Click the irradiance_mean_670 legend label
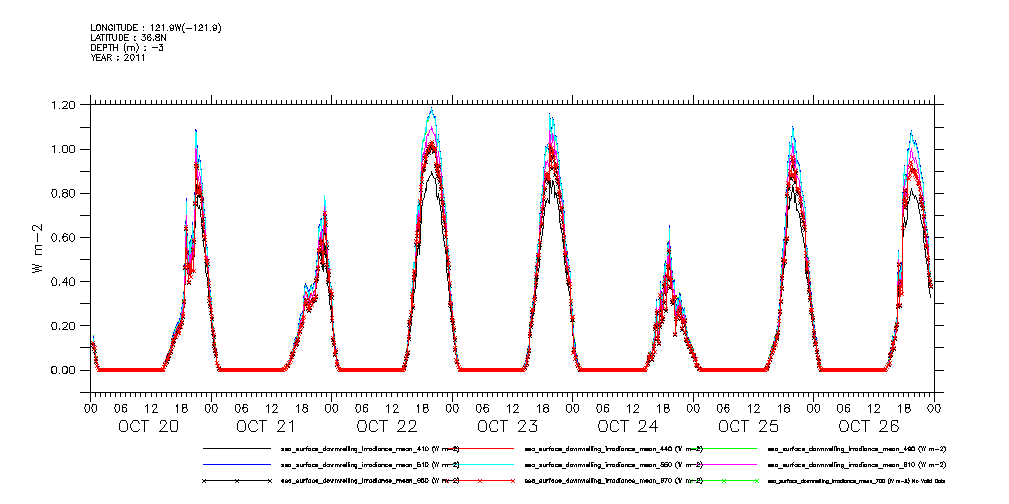This screenshot has width=1009, height=504. click(614, 481)
